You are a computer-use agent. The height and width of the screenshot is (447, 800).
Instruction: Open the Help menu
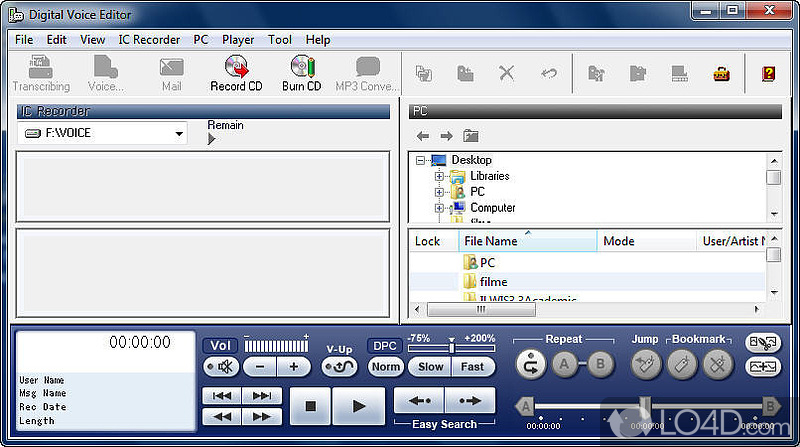[318, 40]
